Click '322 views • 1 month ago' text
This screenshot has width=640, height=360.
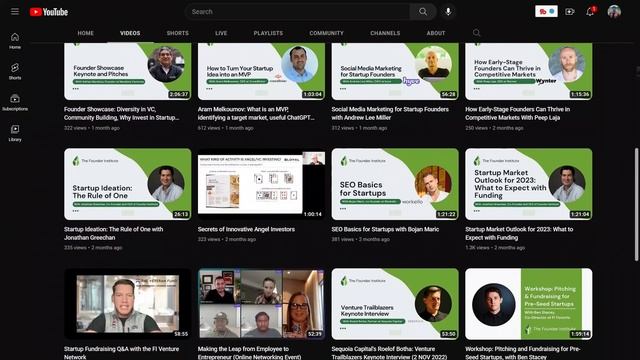click(x=92, y=128)
